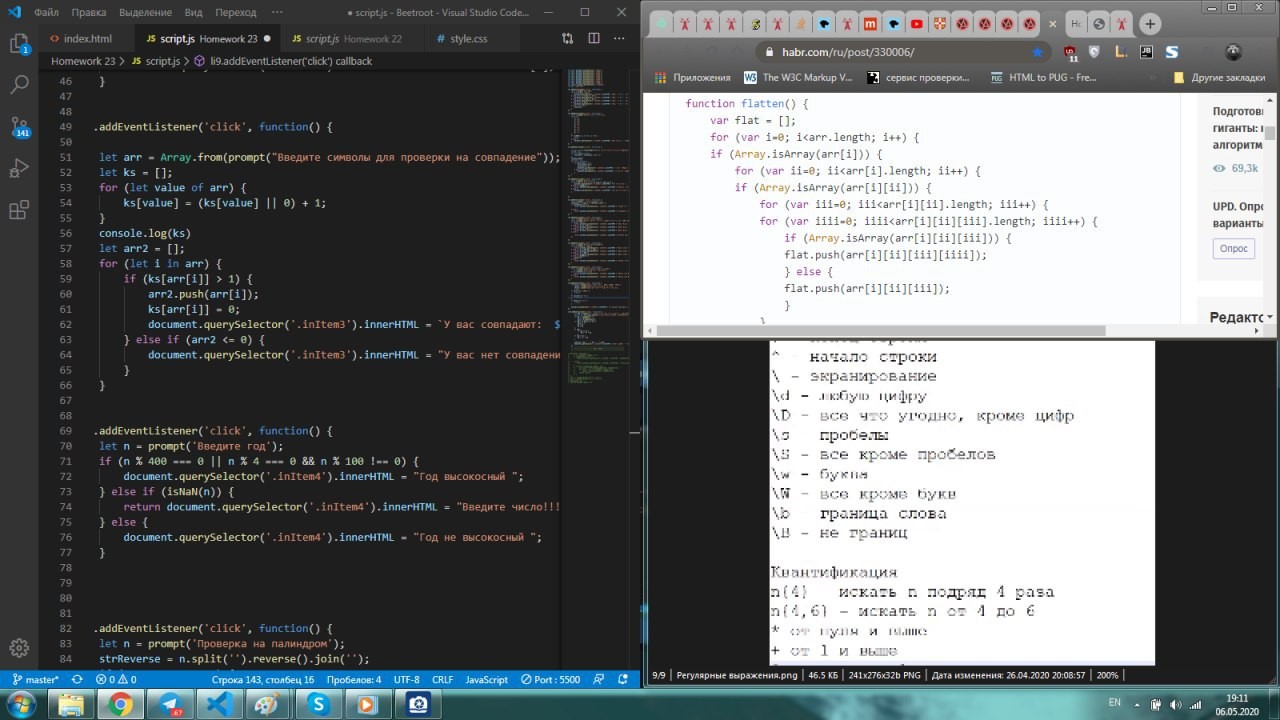Click the master branch in the status bar

pos(35,679)
